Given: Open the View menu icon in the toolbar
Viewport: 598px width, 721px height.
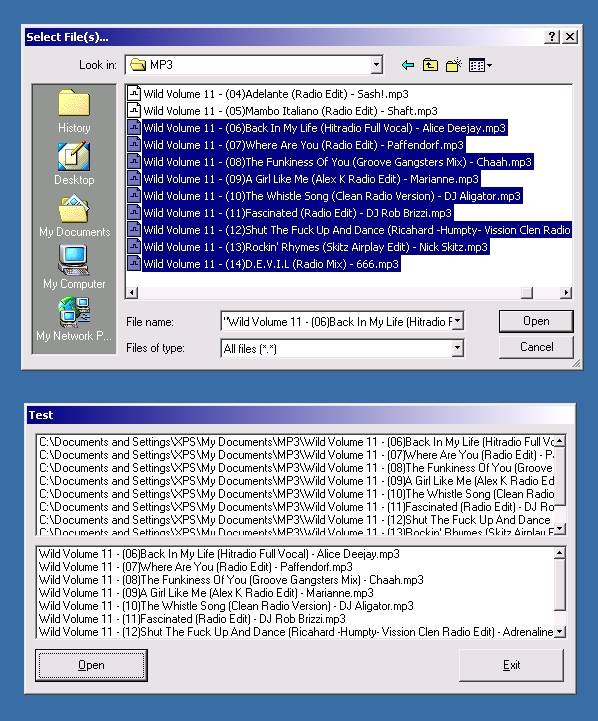Looking at the screenshot, I should click(480, 66).
